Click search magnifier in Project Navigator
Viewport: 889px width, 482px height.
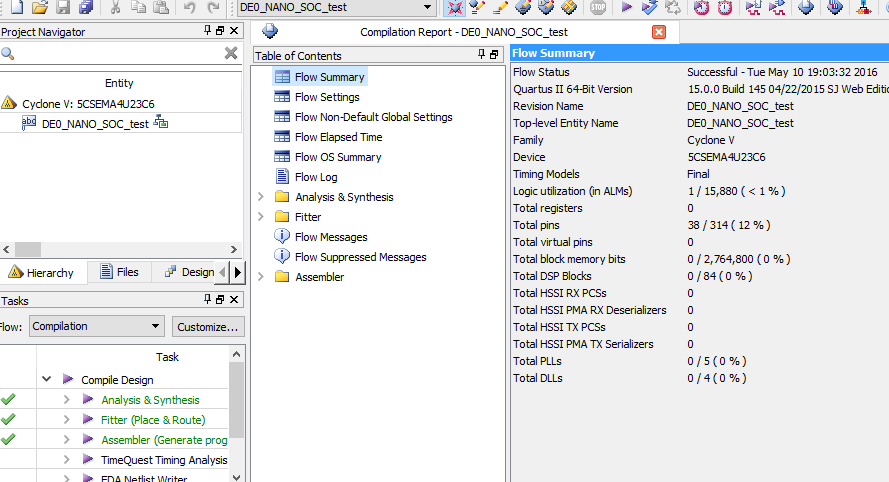tap(7, 54)
